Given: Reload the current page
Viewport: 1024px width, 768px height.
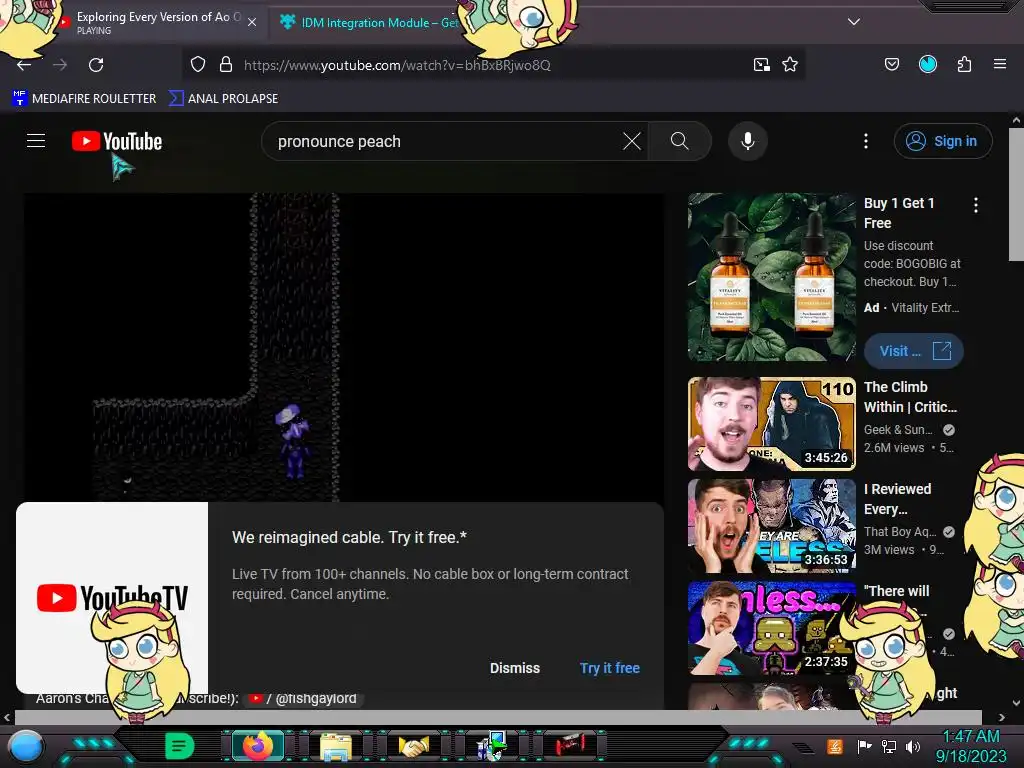Looking at the screenshot, I should click(96, 65).
